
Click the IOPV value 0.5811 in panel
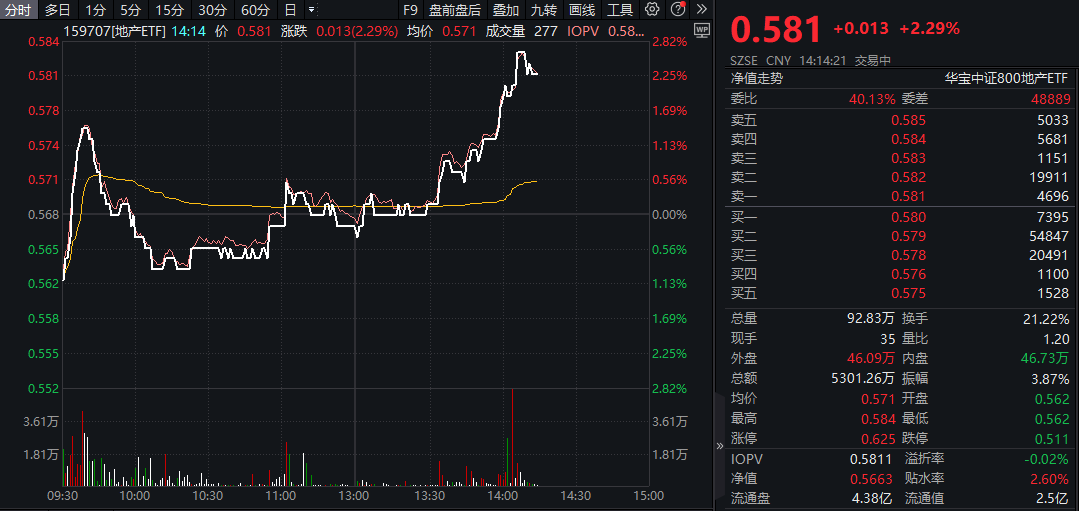point(871,459)
